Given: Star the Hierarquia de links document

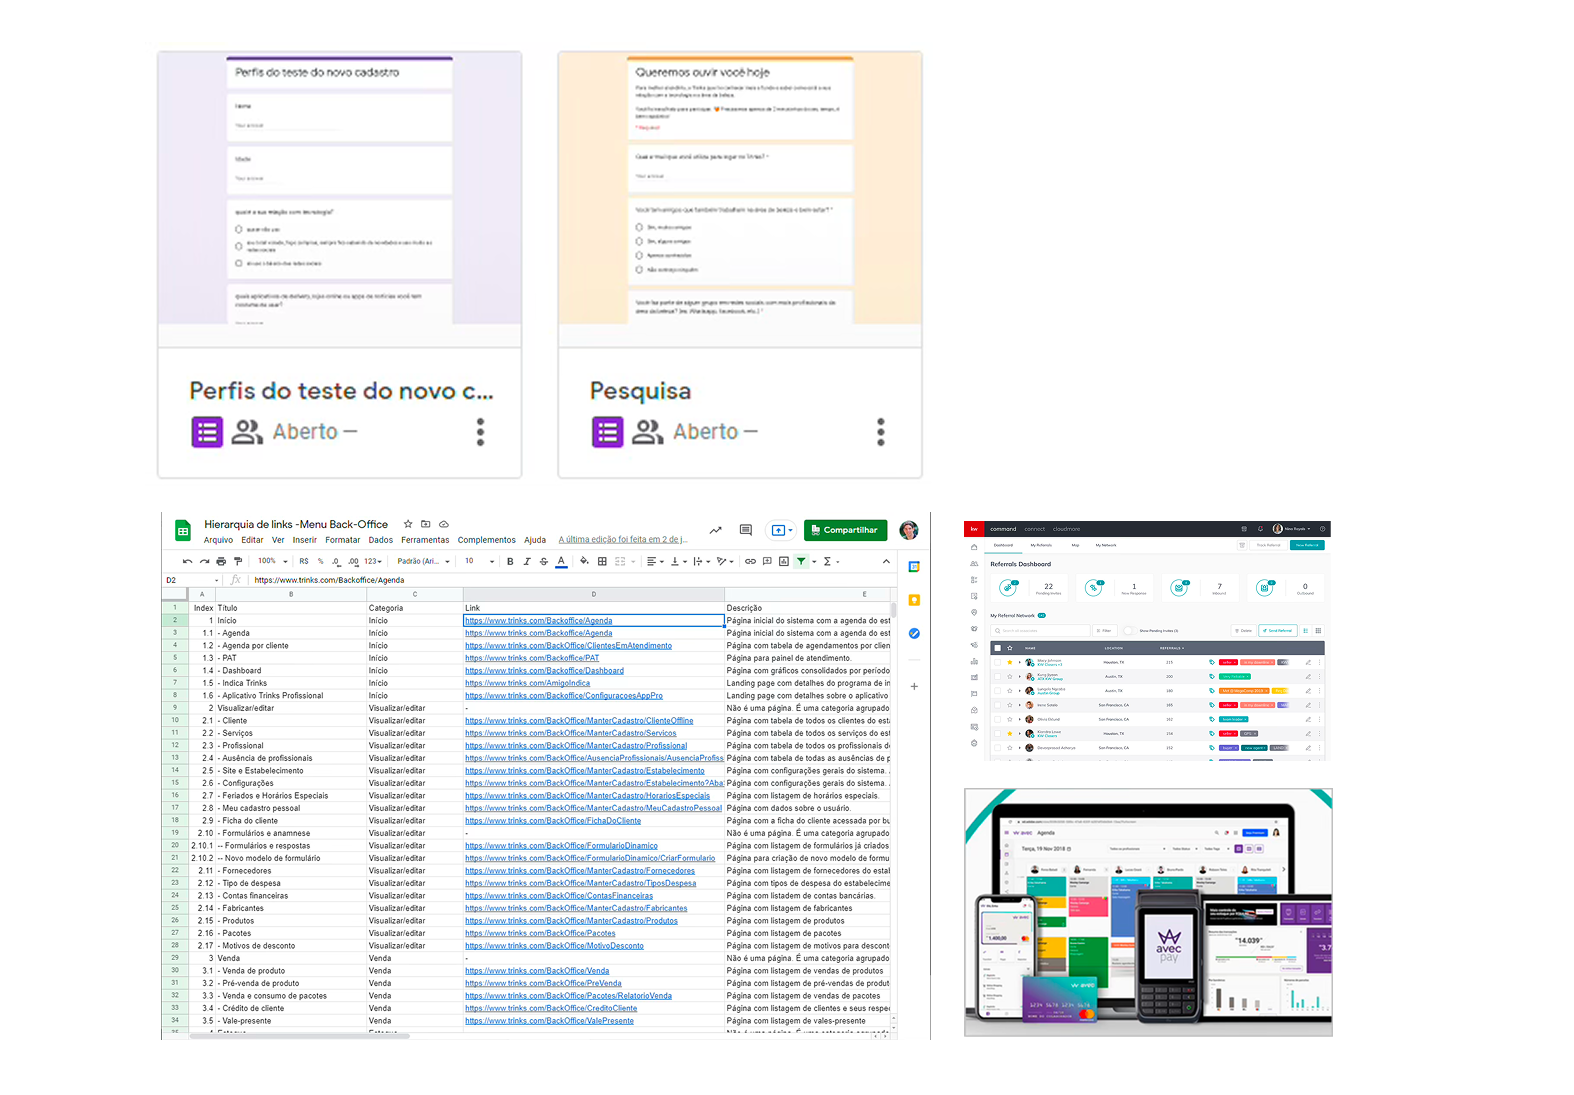Looking at the screenshot, I should pyautogui.click(x=408, y=524).
